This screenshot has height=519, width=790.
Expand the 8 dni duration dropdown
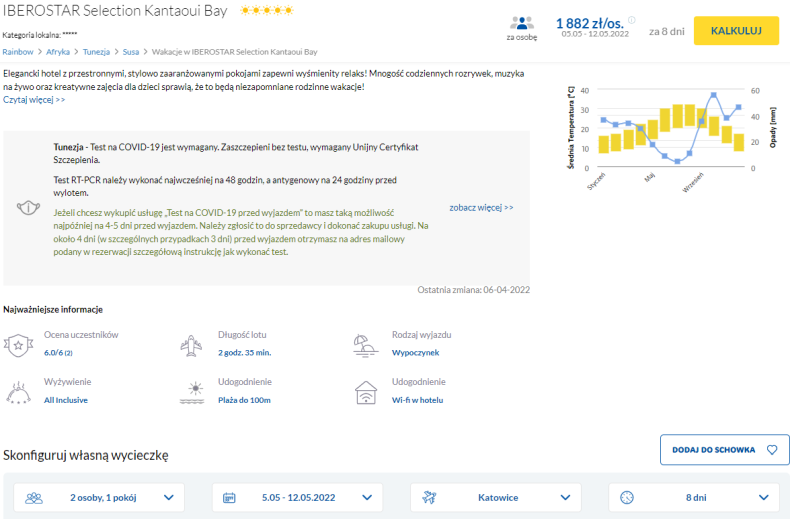(x=694, y=498)
